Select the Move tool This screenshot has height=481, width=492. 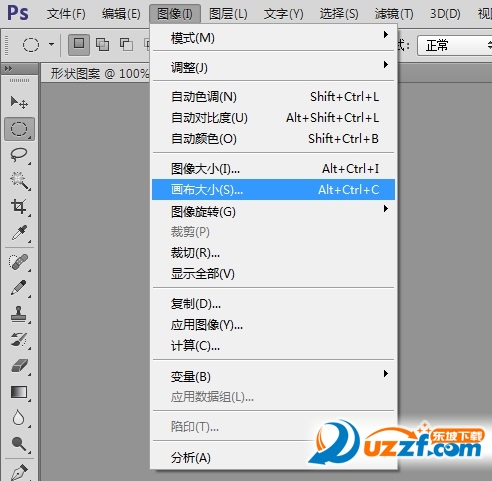click(19, 102)
